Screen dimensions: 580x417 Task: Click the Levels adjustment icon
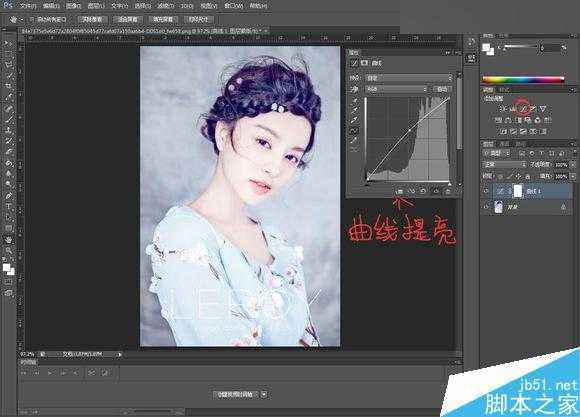(x=513, y=108)
